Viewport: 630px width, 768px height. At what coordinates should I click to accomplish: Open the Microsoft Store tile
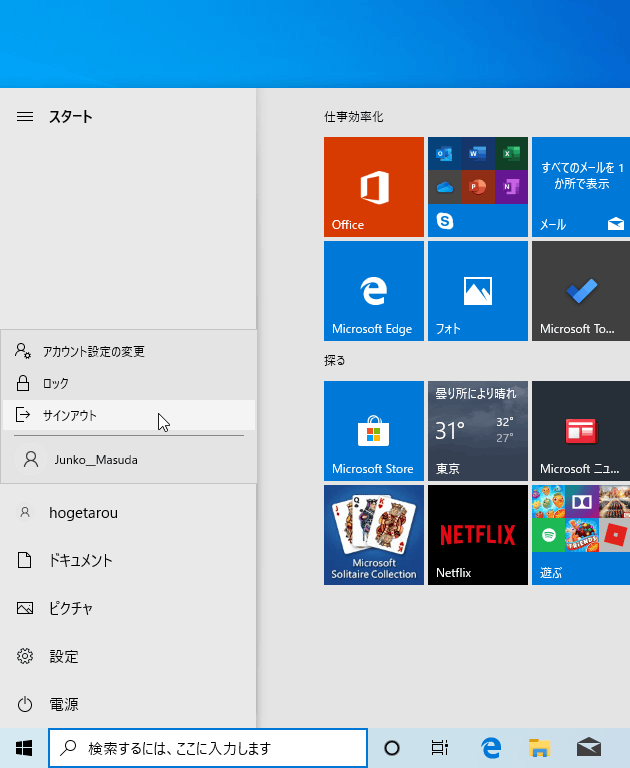[x=374, y=431]
